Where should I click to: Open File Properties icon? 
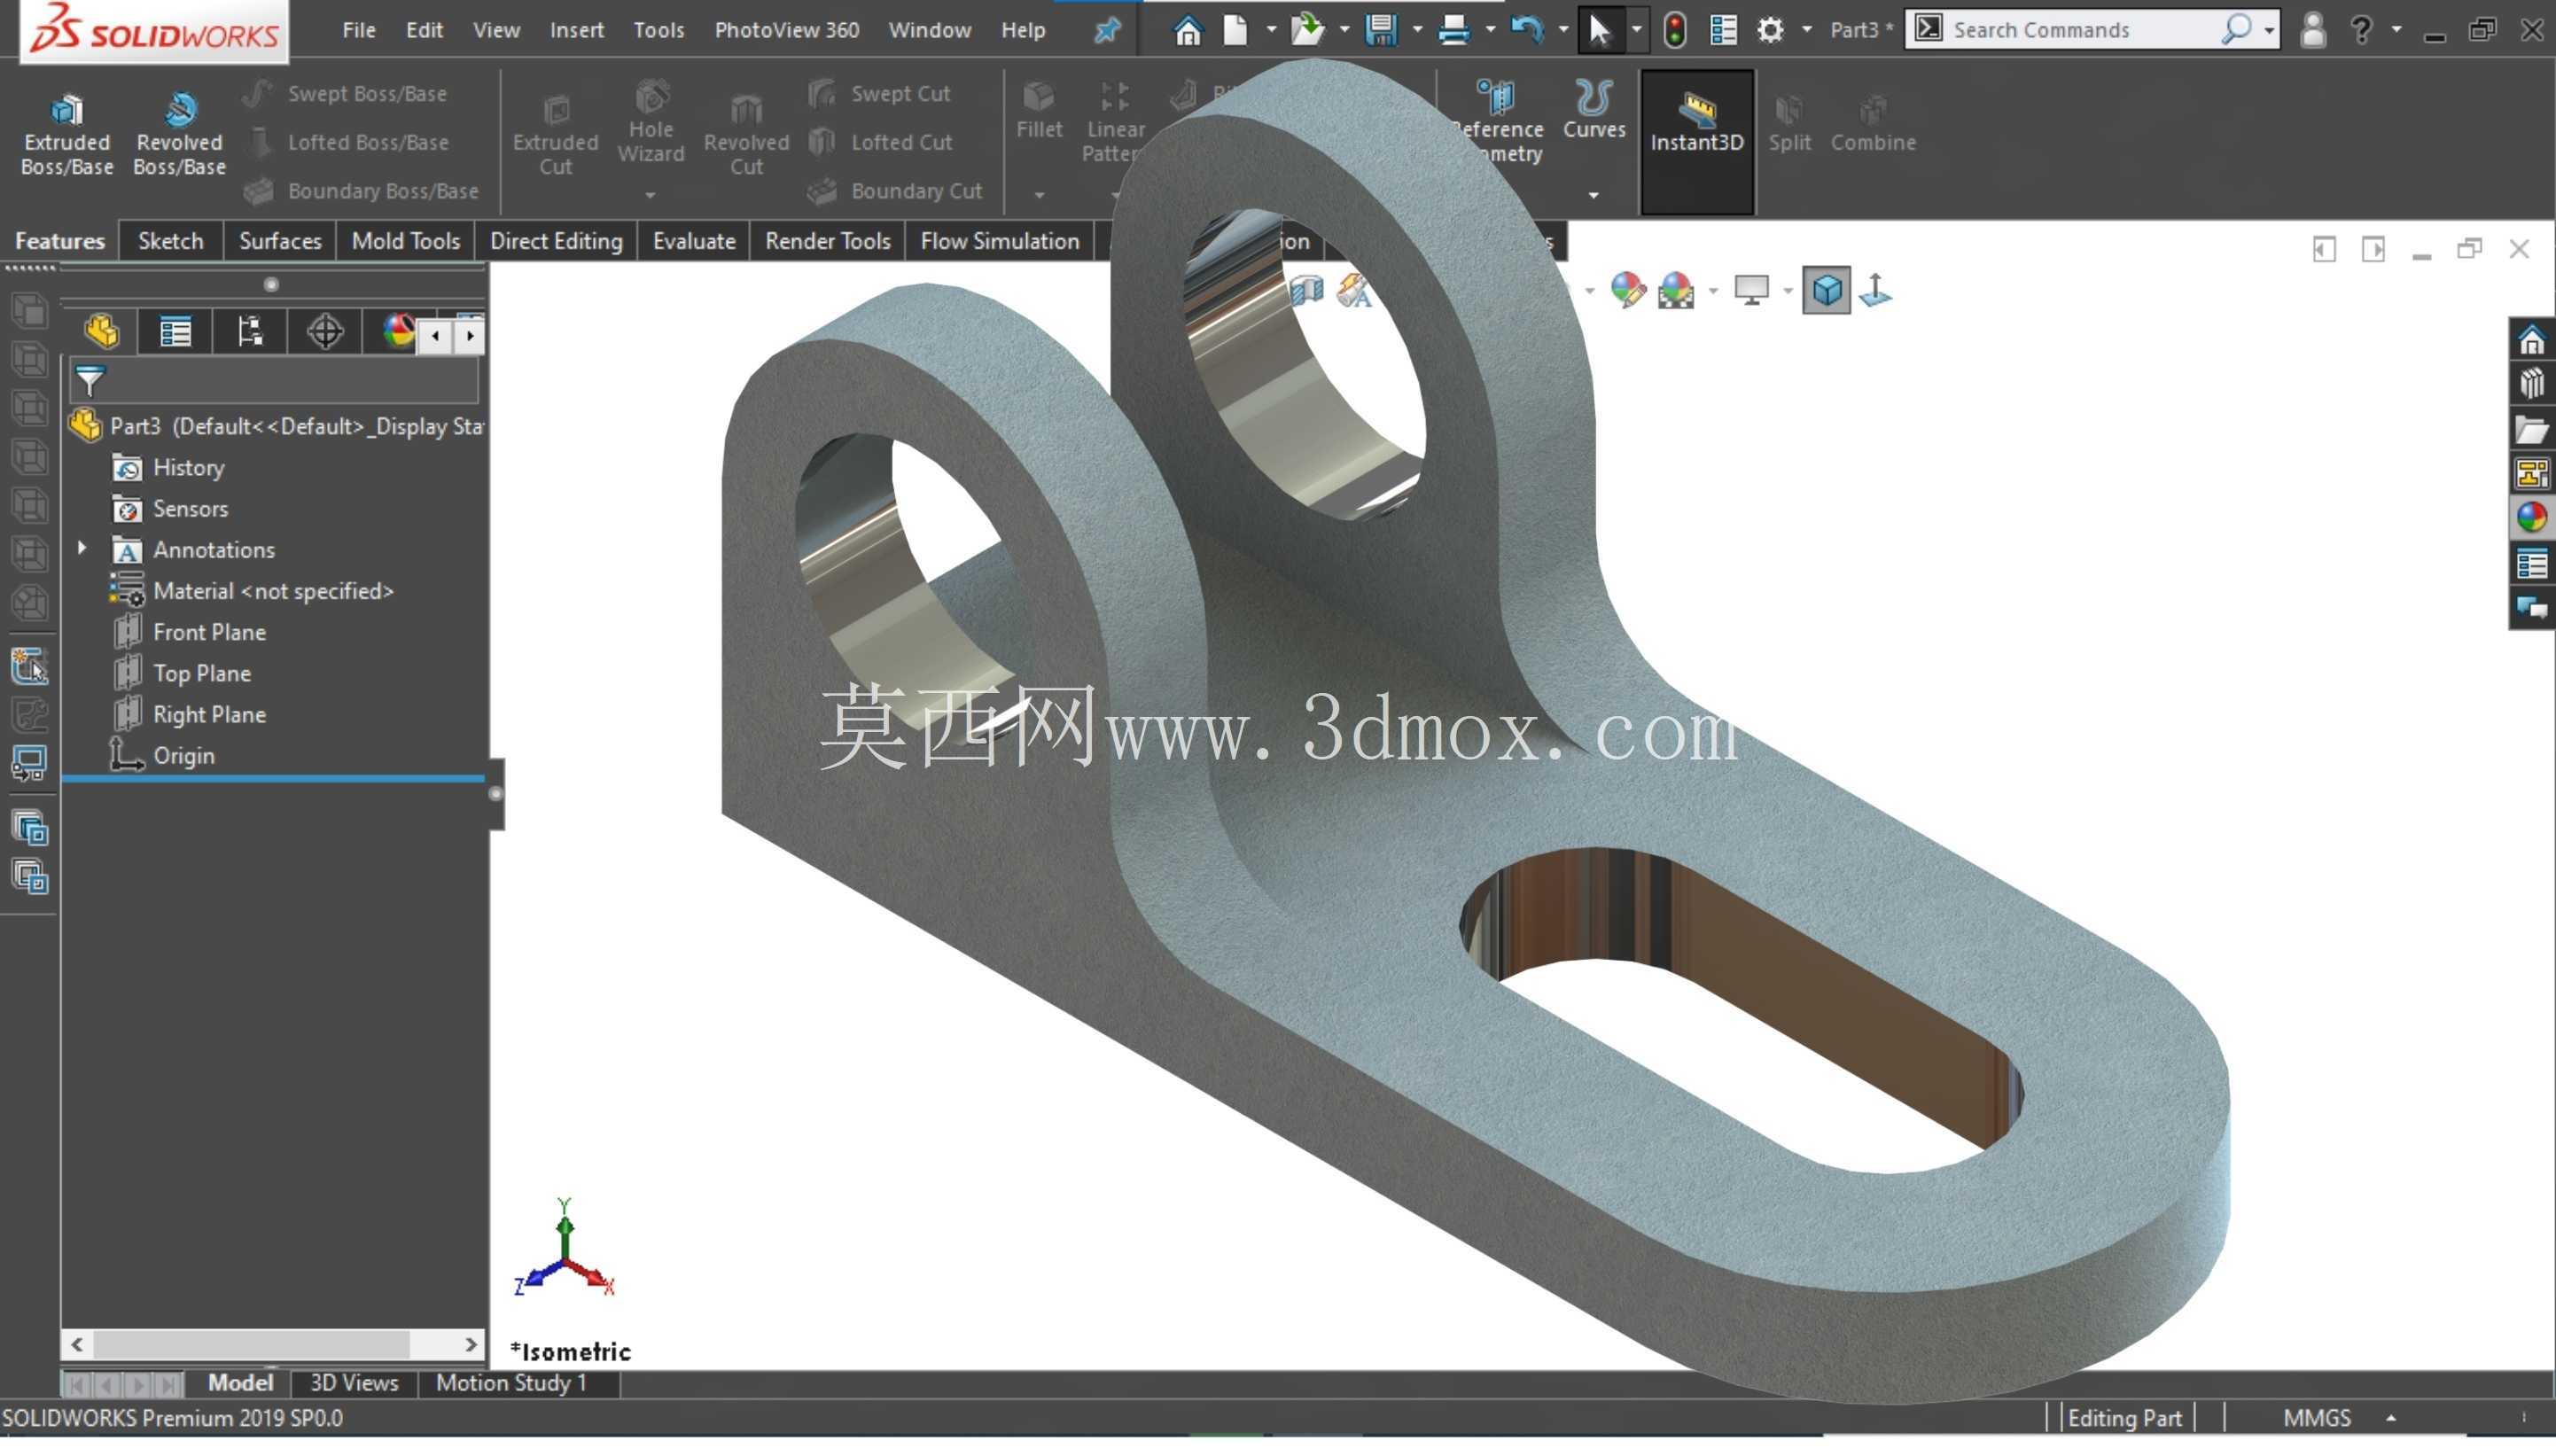1723,30
